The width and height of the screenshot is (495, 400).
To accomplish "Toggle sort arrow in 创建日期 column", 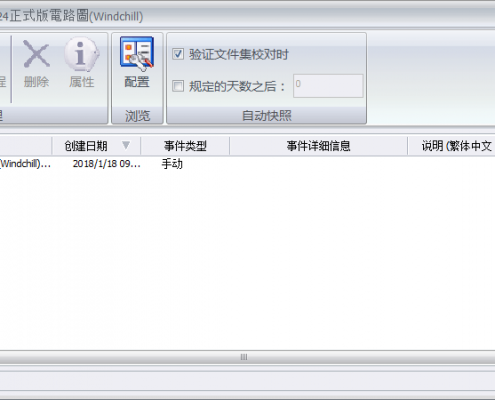I will click(126, 145).
